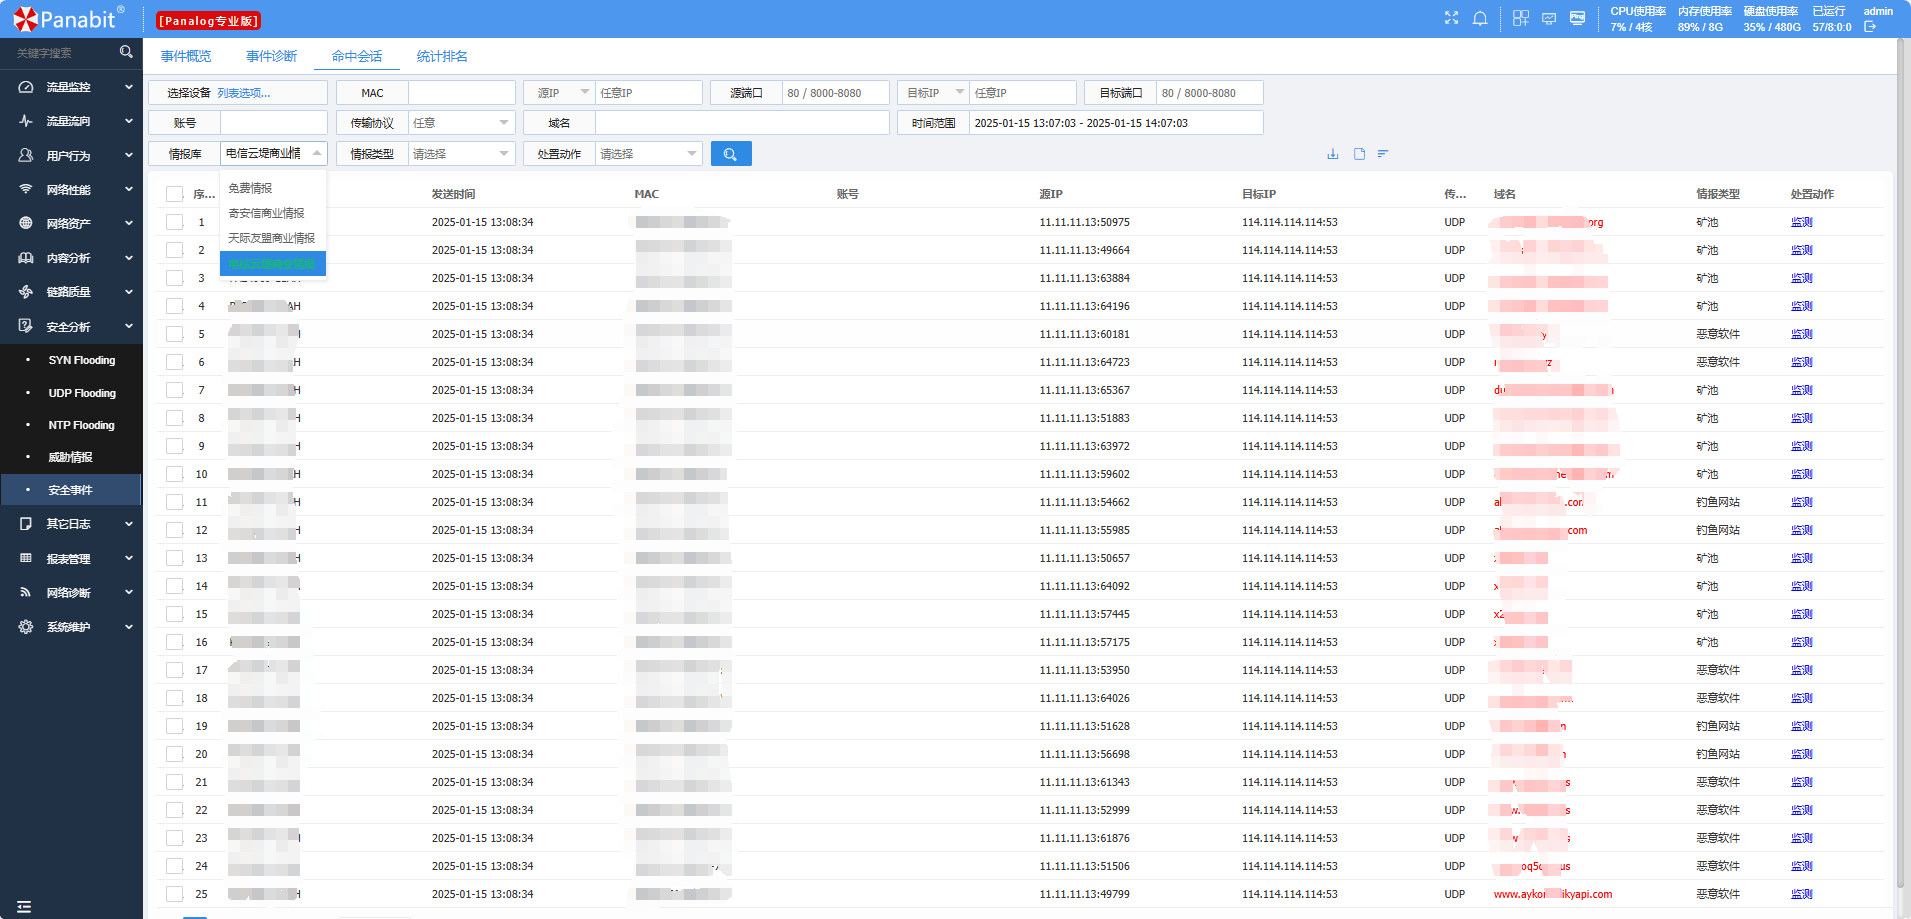The width and height of the screenshot is (1911, 919).
Task: Select 免费情报 from the dropdown list
Action: pyautogui.click(x=273, y=188)
